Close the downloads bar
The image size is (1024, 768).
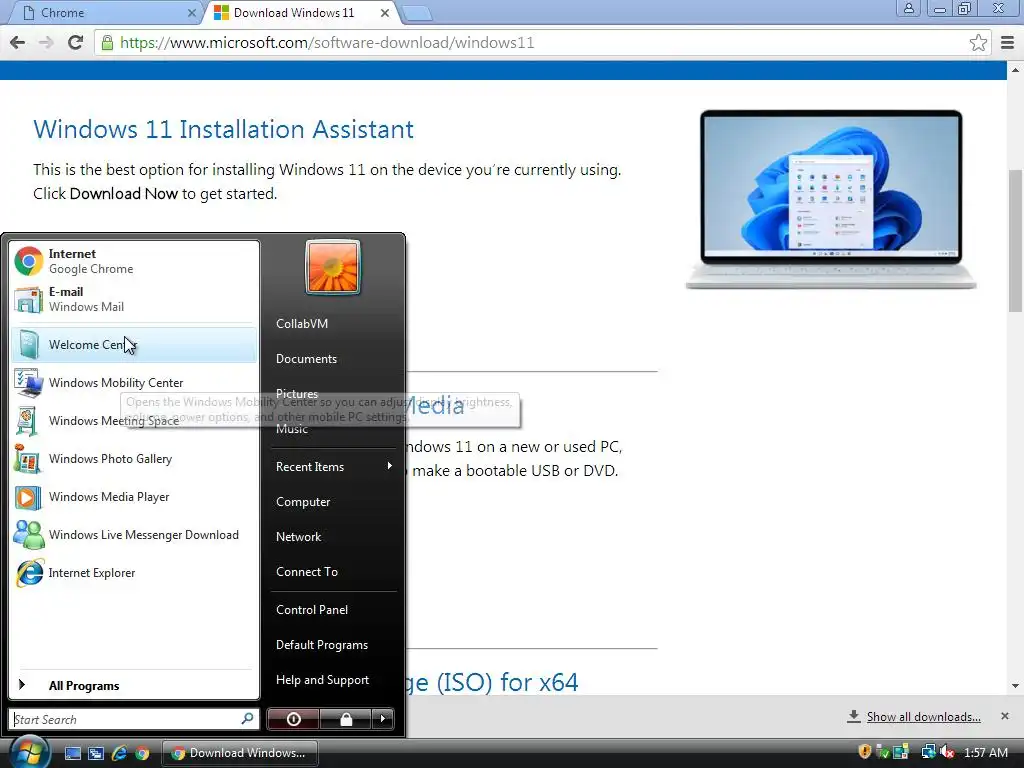[1005, 716]
